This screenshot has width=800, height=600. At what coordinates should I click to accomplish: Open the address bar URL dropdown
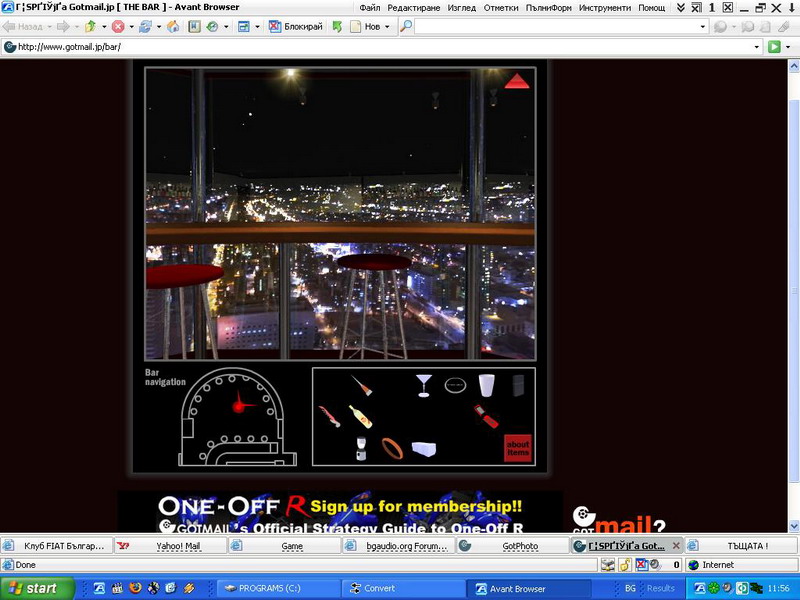[x=757, y=47]
